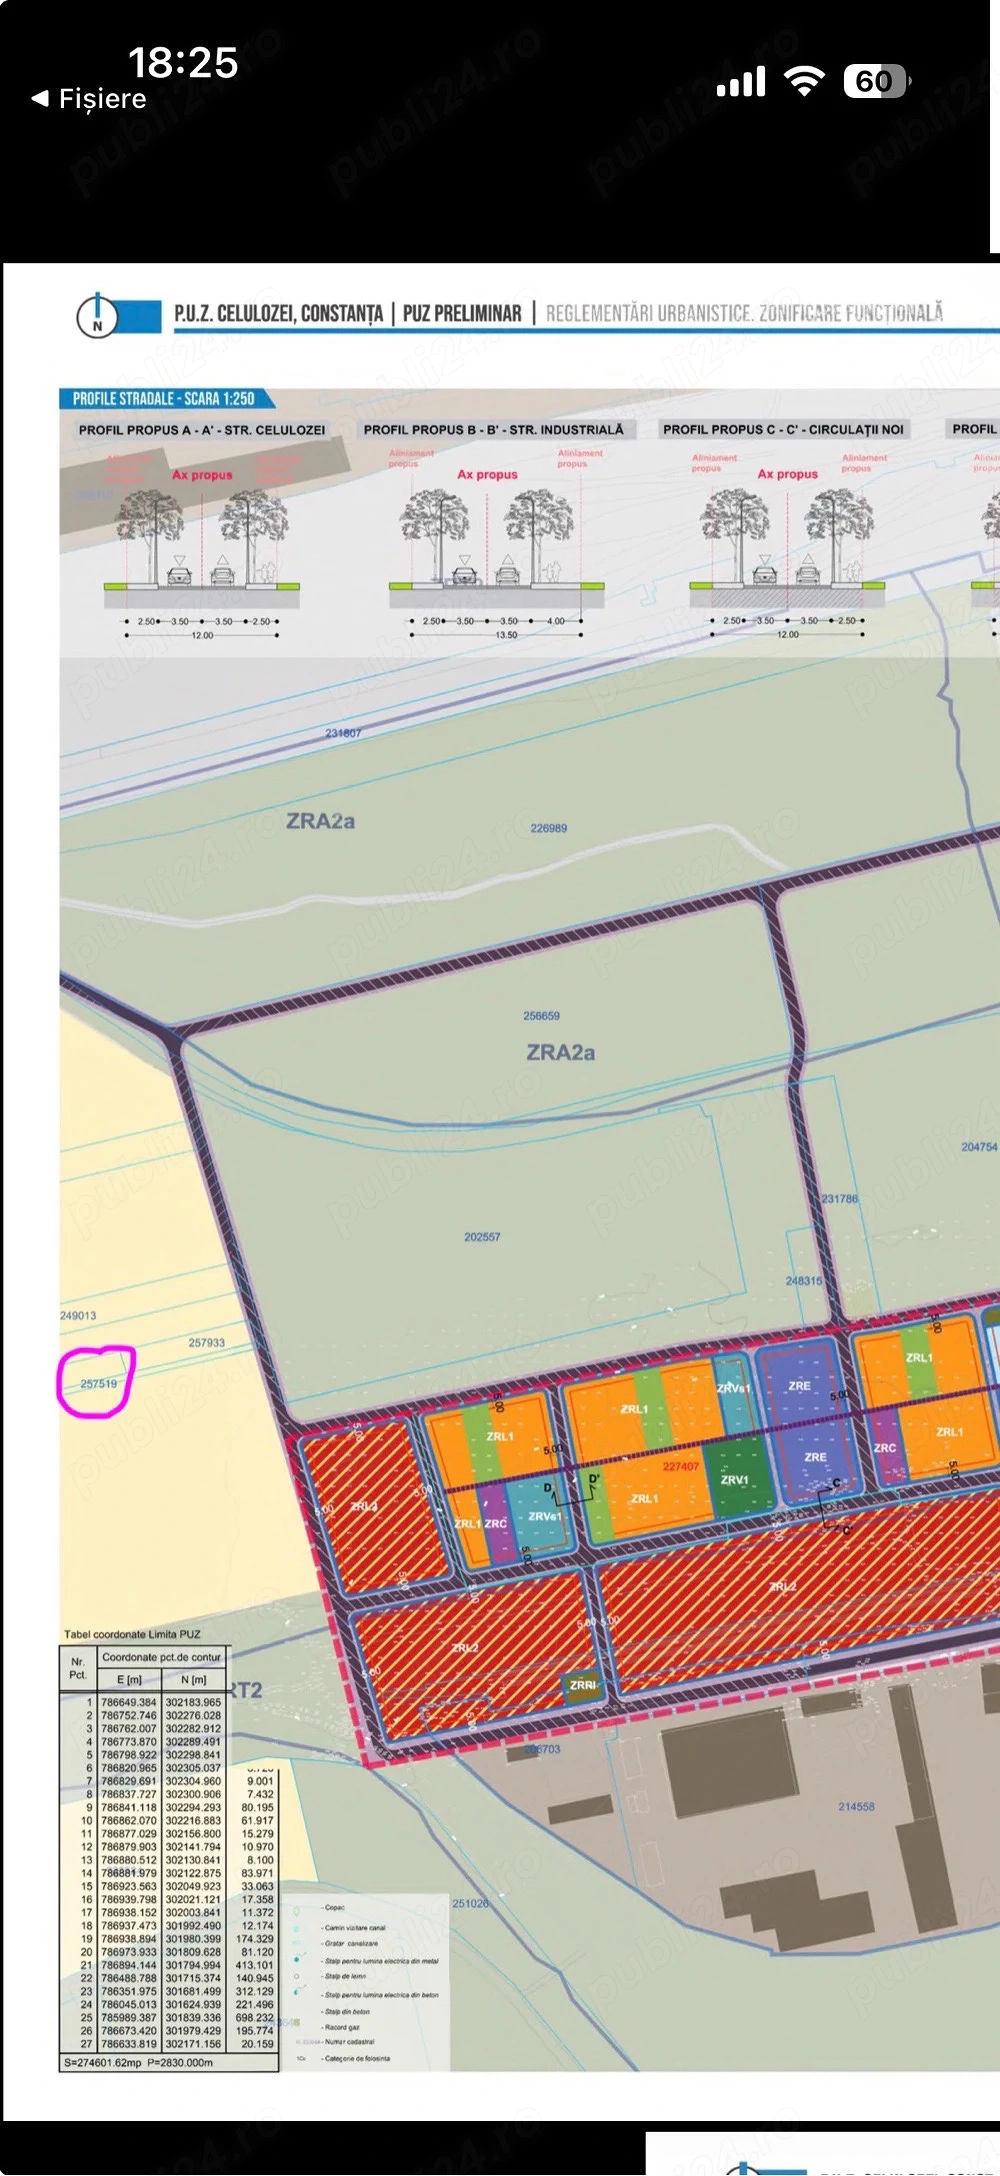This screenshot has height=2176, width=1000.
Task: Select "REGLEMENTĂRI URBANISTICE. ZONIFICARE FUNCȚIONALĂ" subtitle
Action: 744,313
